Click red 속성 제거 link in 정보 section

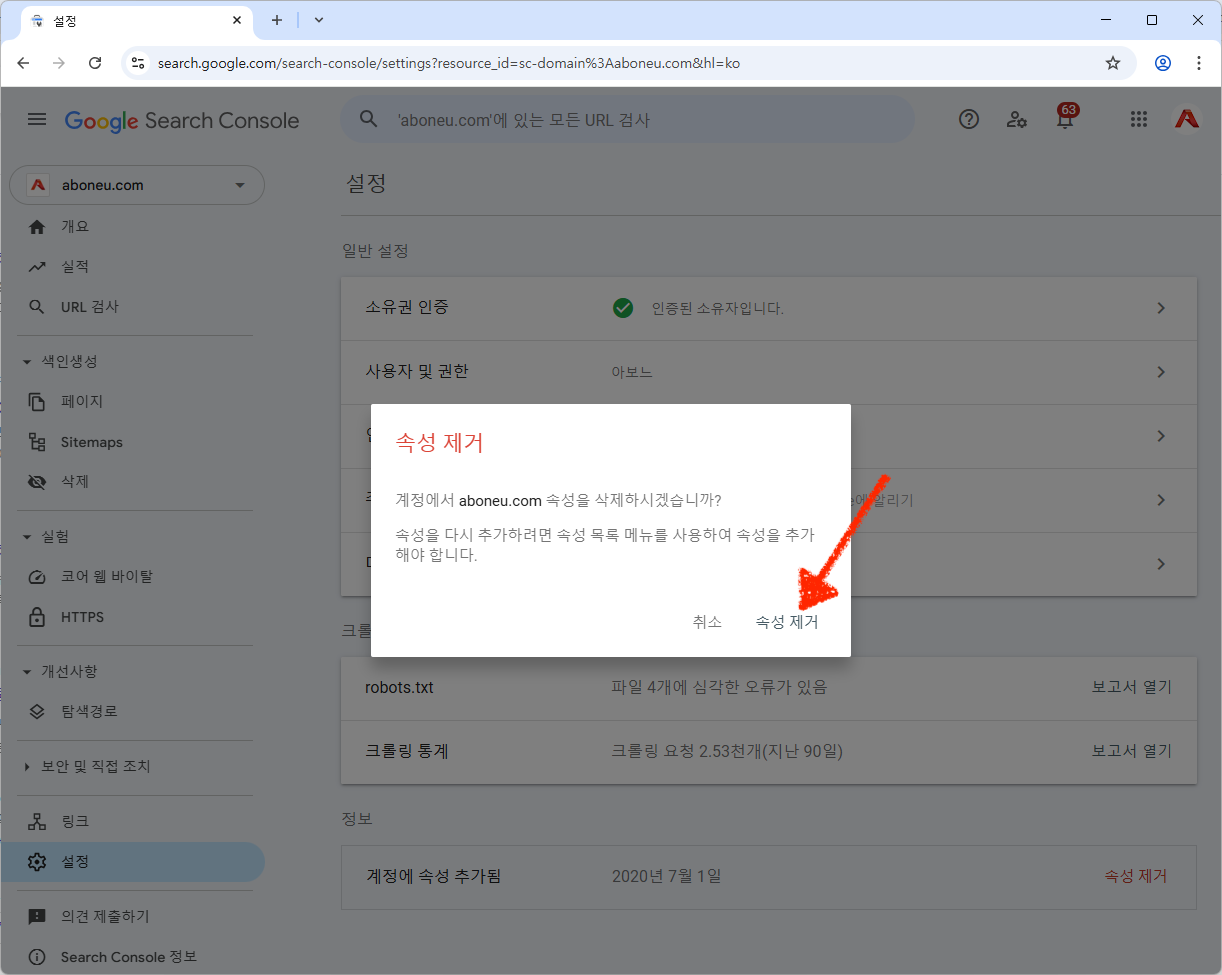pyautogui.click(x=1135, y=876)
